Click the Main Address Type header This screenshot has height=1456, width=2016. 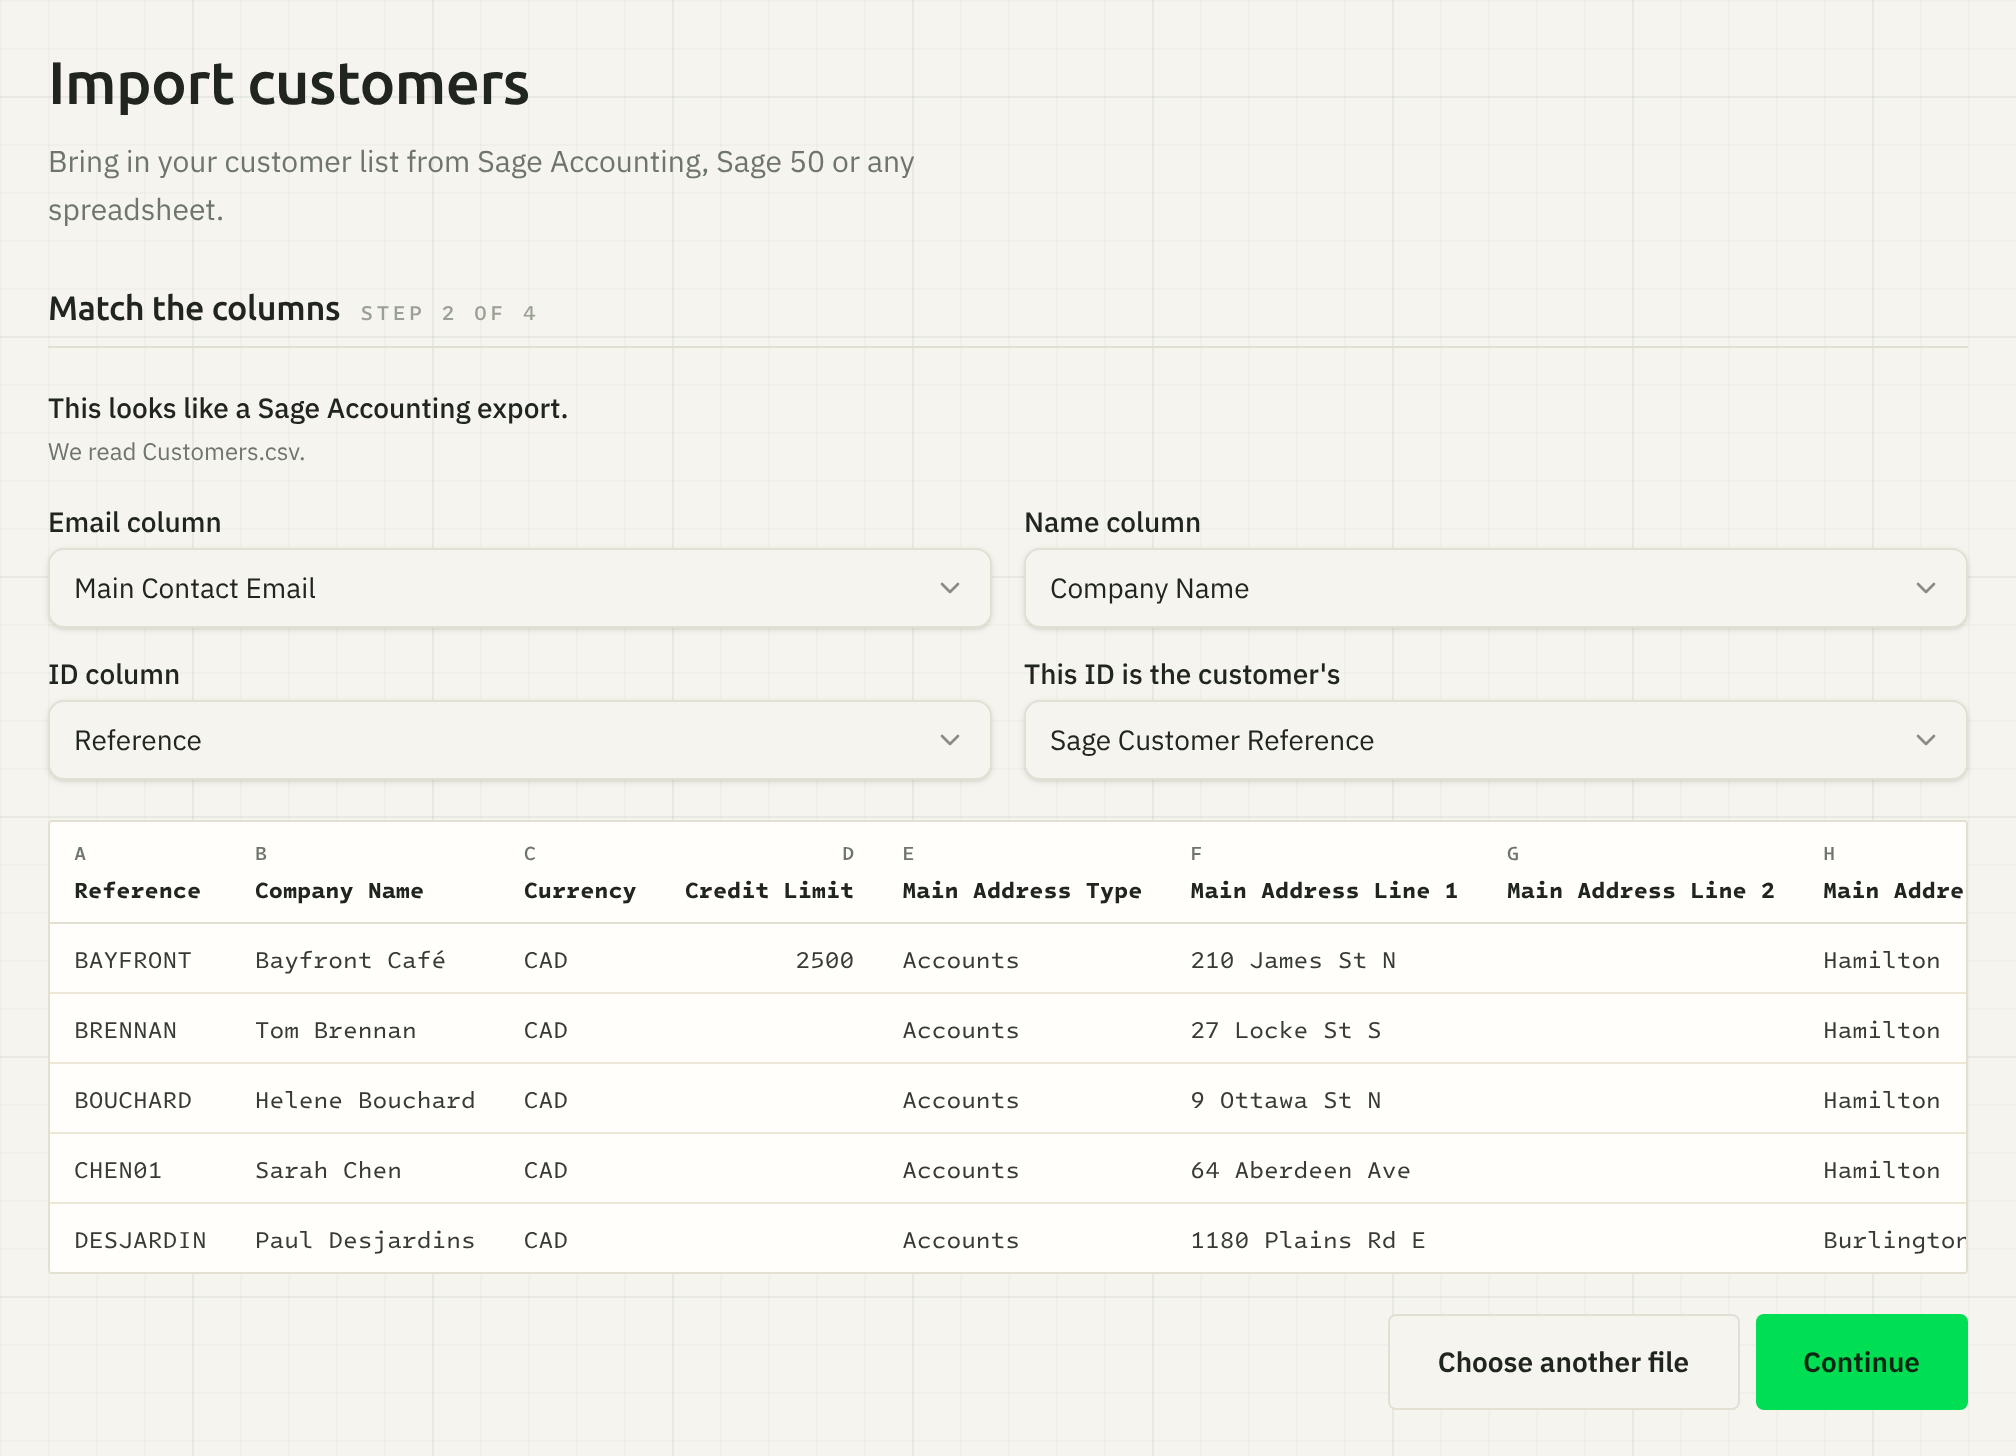click(1022, 890)
